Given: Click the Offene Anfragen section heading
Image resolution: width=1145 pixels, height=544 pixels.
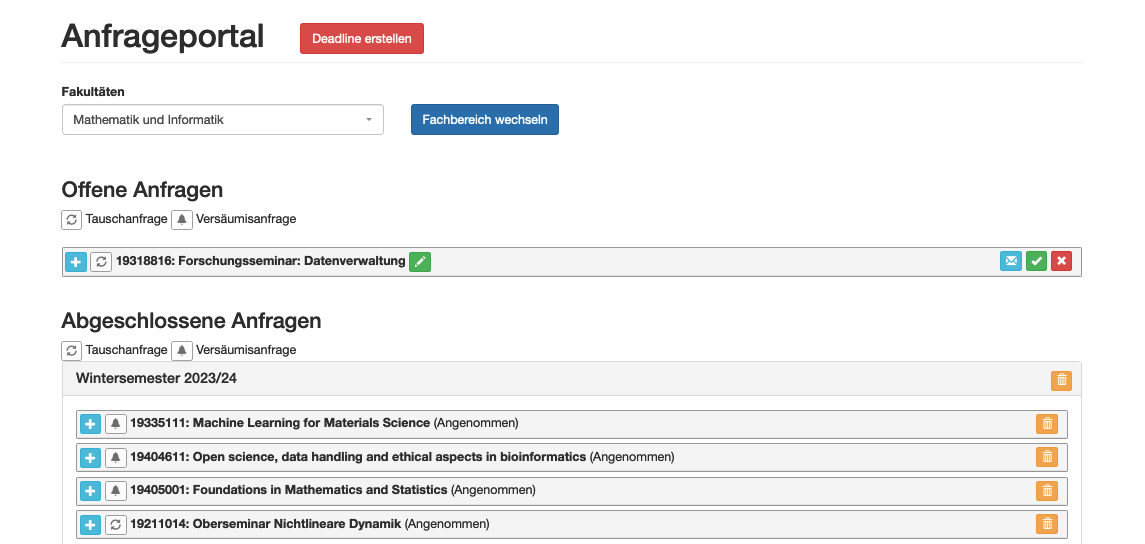Looking at the screenshot, I should point(142,190).
